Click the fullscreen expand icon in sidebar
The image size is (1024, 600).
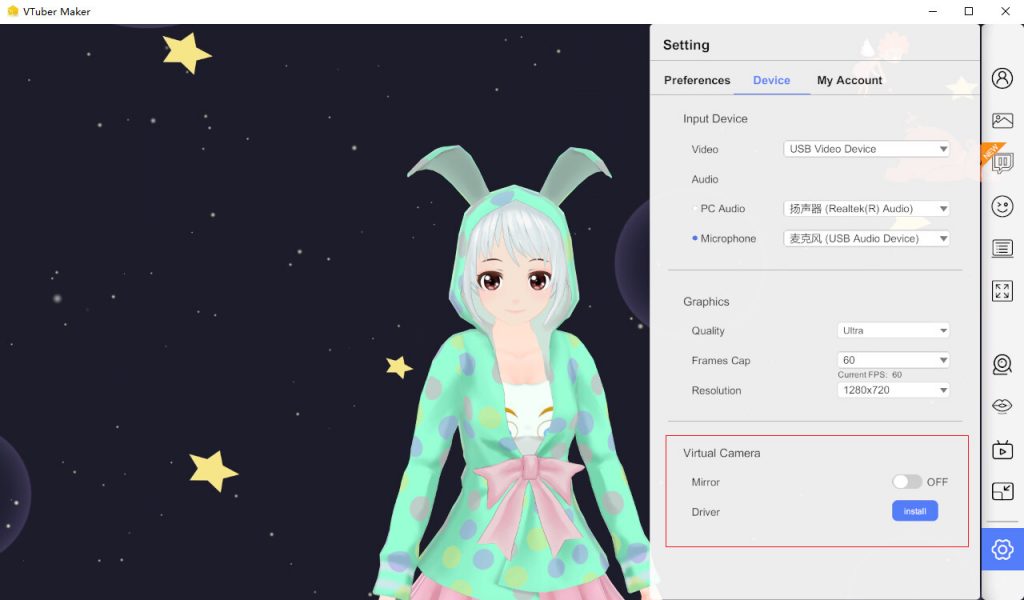1002,290
